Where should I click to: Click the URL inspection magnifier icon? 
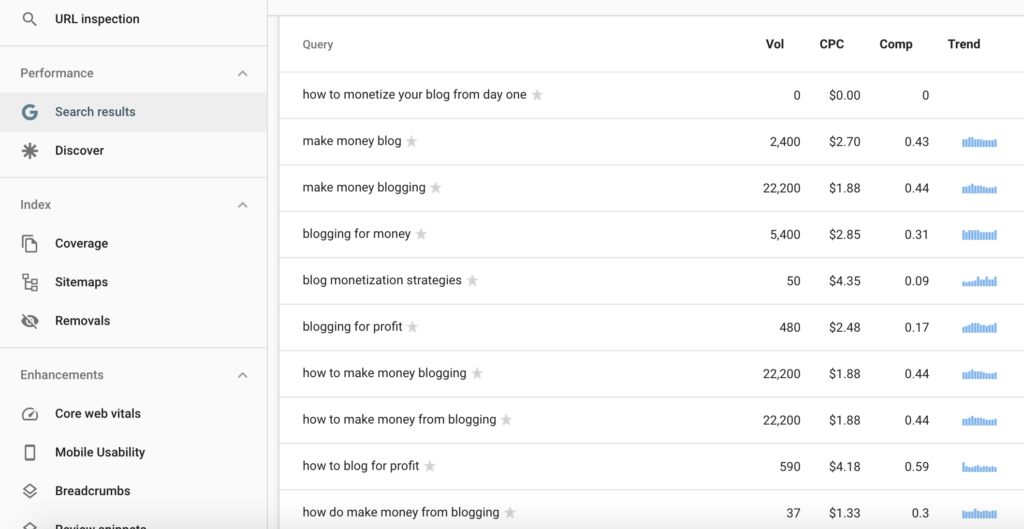point(30,19)
